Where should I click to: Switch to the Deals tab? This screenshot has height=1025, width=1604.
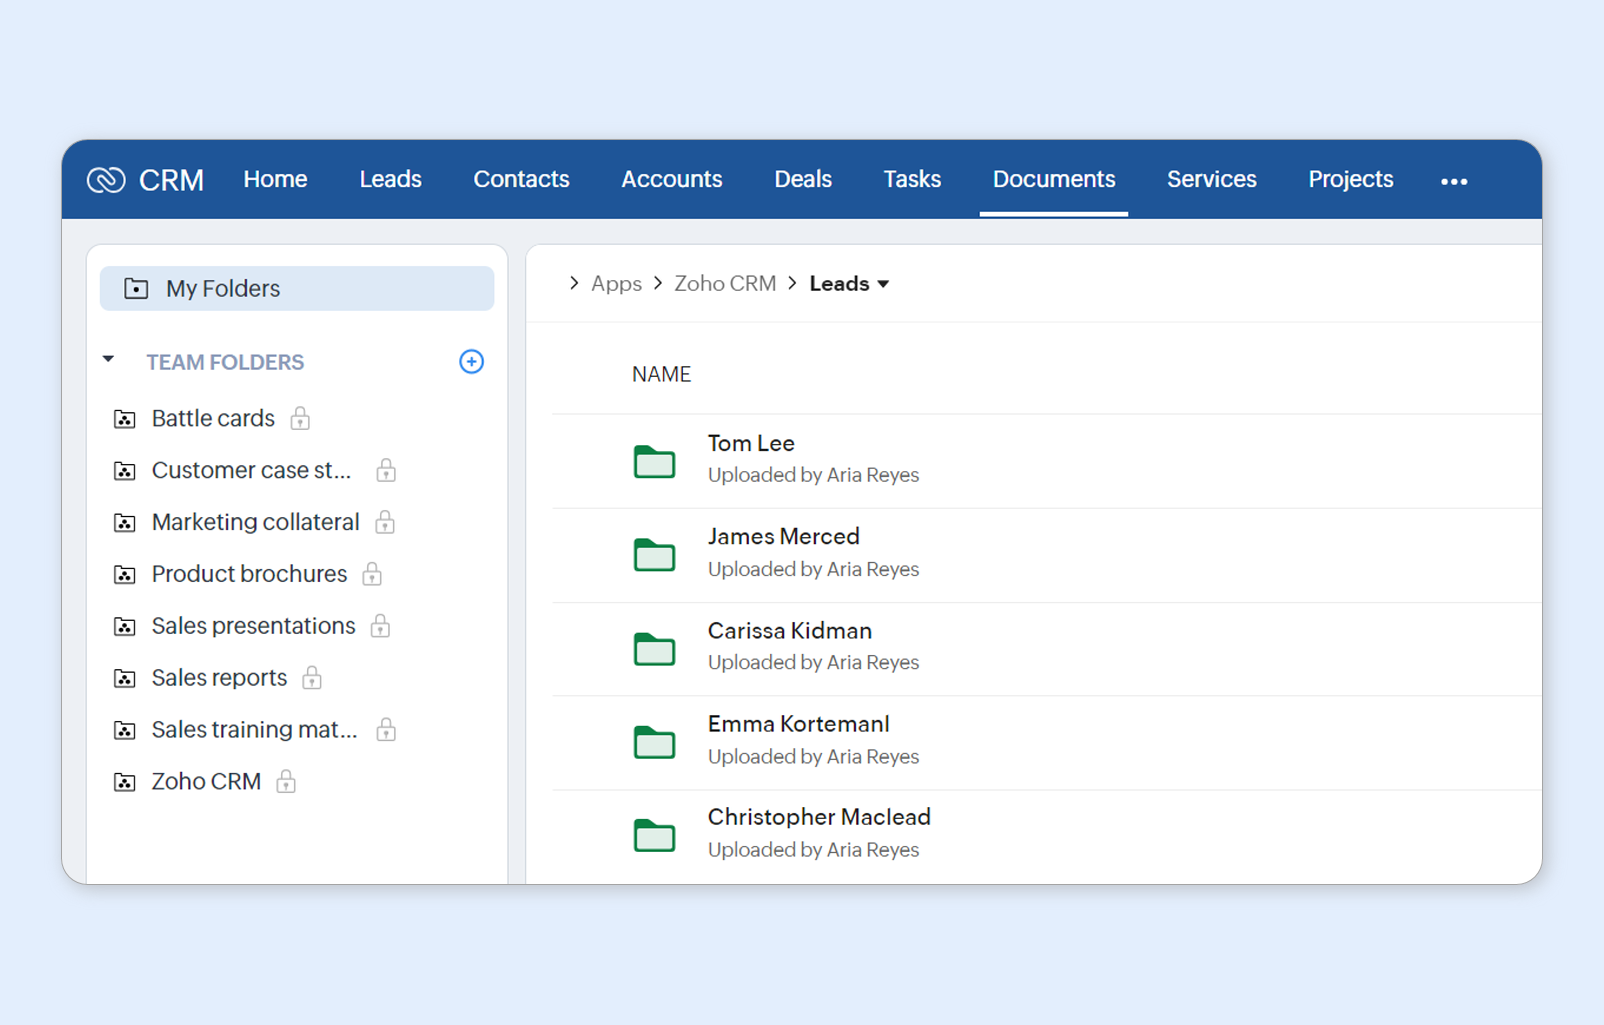[802, 180]
